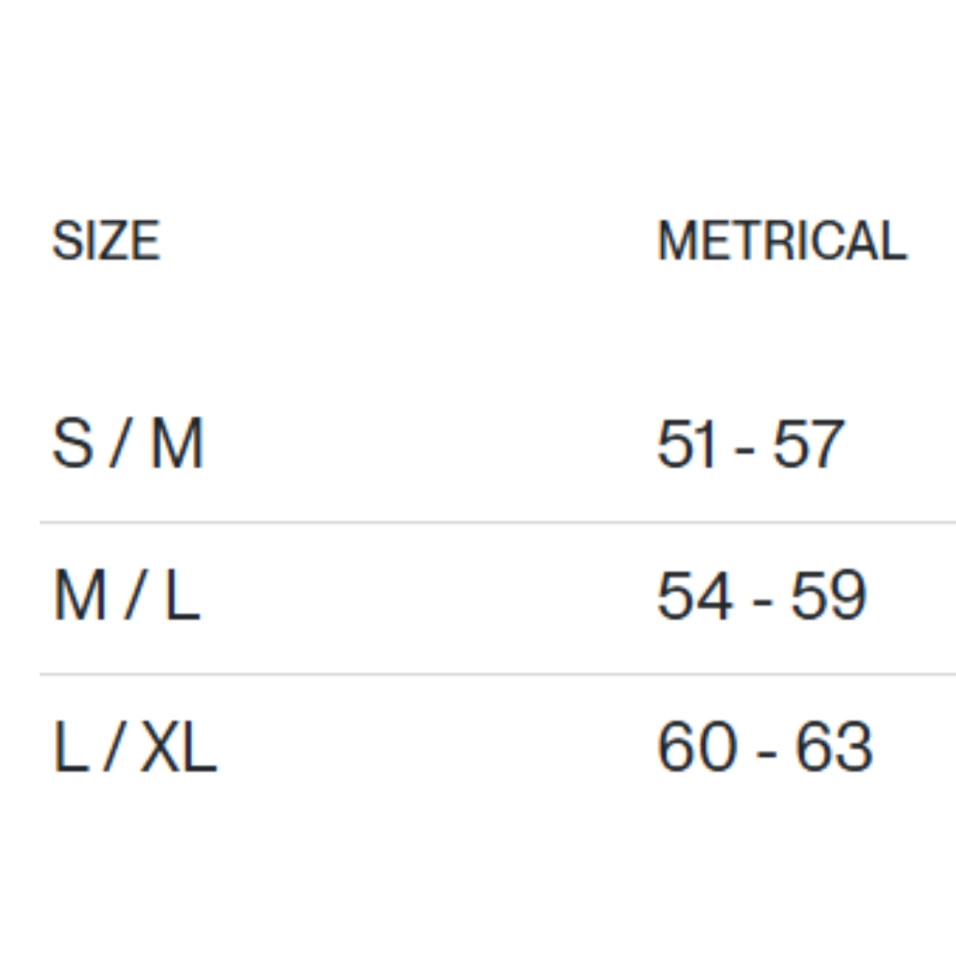956x956 pixels.
Task: Click the first L in the L / XL row
Action: pyautogui.click(x=69, y=749)
